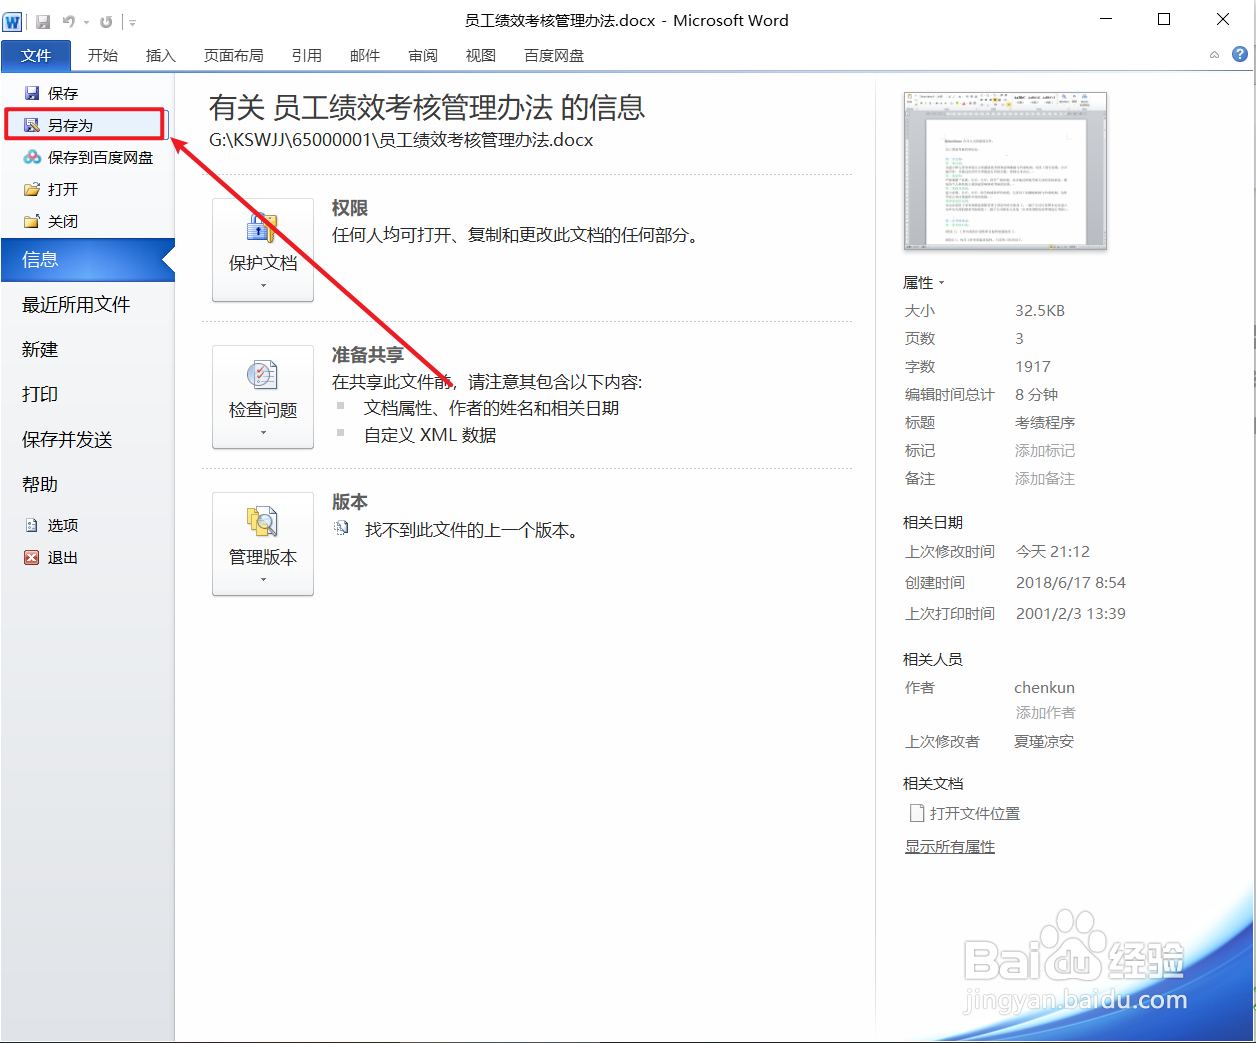1256x1043 pixels.
Task: Add an author with 添加作者
Action: click(1044, 712)
